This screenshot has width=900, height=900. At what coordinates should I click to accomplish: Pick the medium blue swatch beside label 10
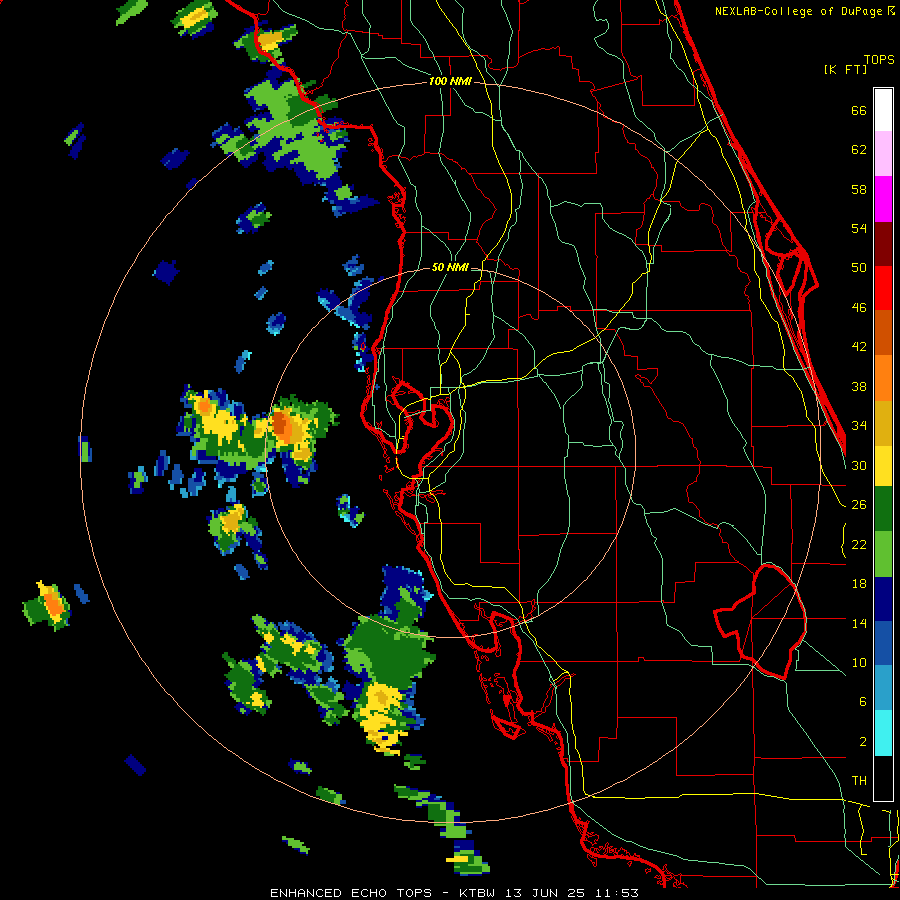point(883,643)
